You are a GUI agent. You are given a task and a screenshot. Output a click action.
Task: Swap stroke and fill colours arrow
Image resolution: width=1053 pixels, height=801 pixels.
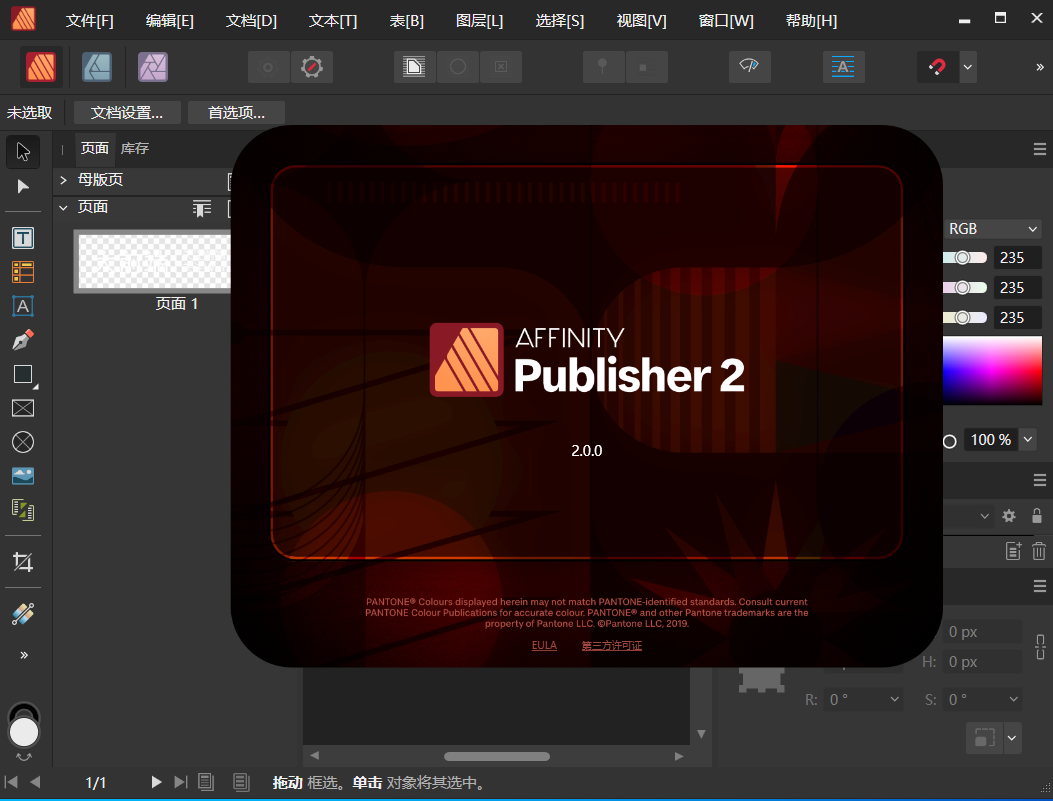tap(24, 757)
